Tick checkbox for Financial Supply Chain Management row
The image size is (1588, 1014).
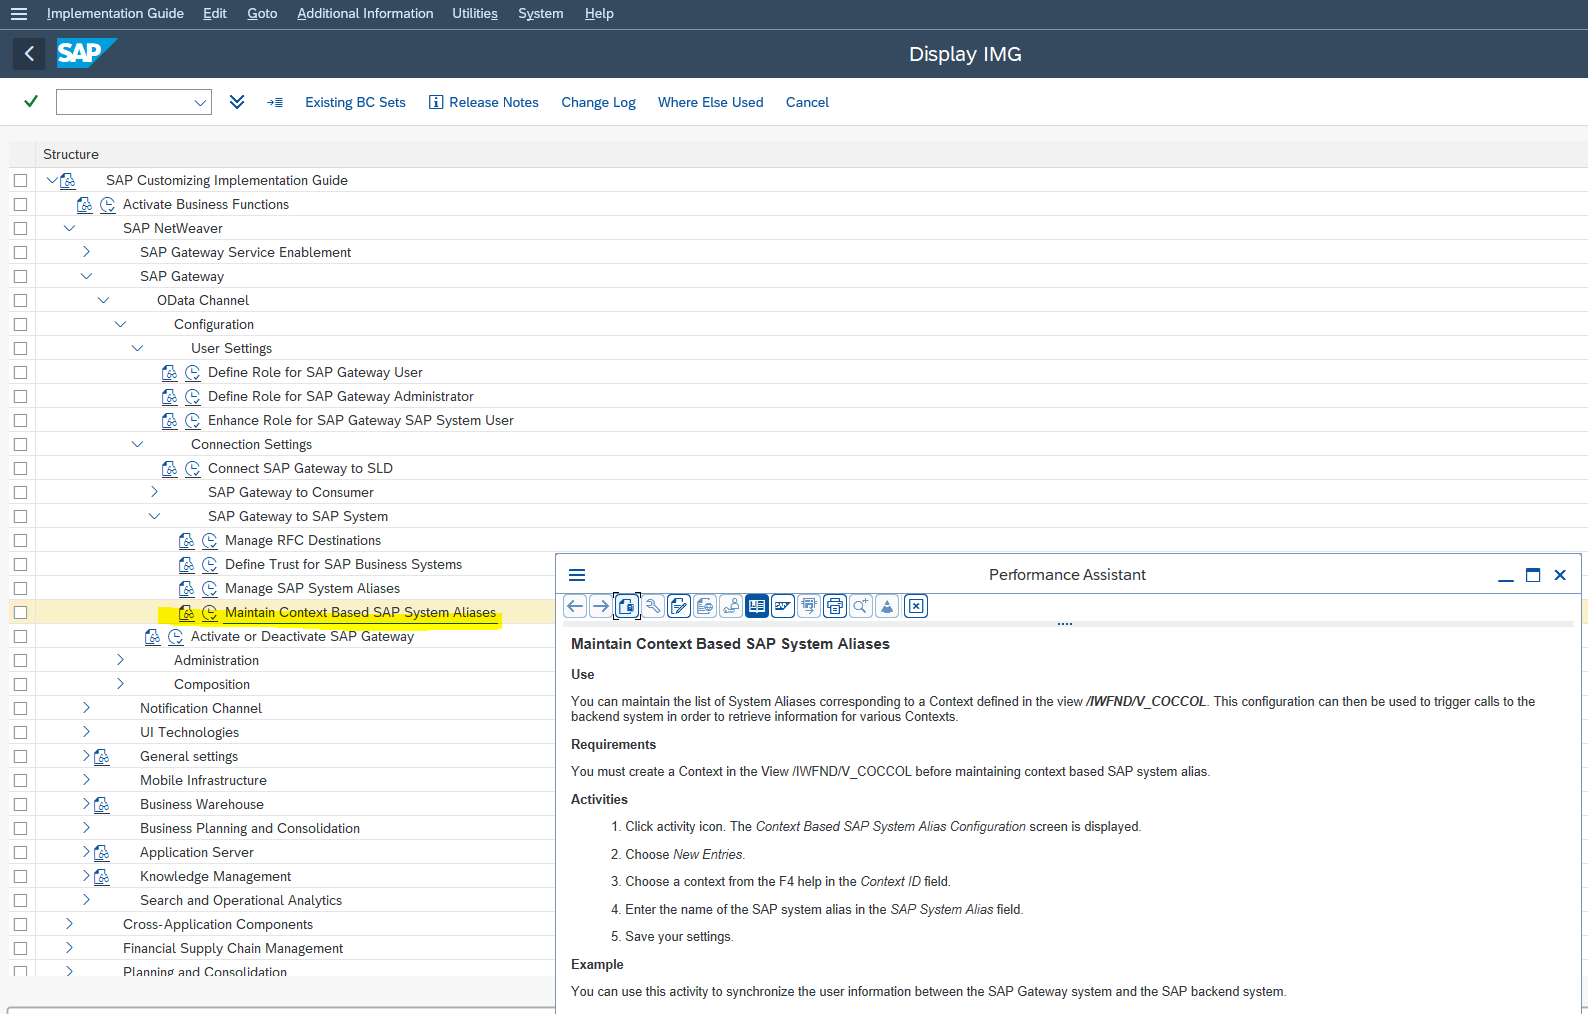(x=20, y=948)
